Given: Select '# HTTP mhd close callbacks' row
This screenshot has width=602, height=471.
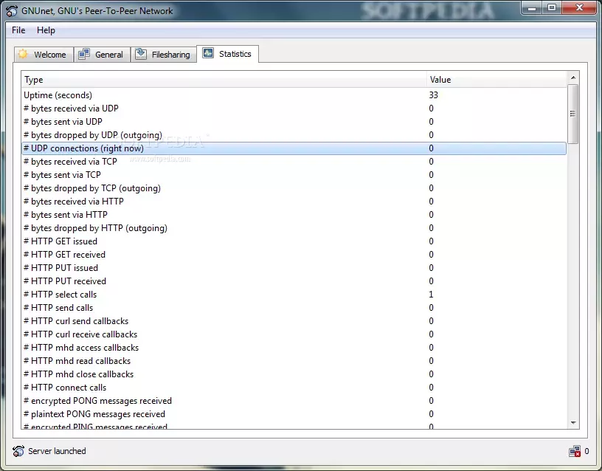Looking at the screenshot, I should point(294,374).
